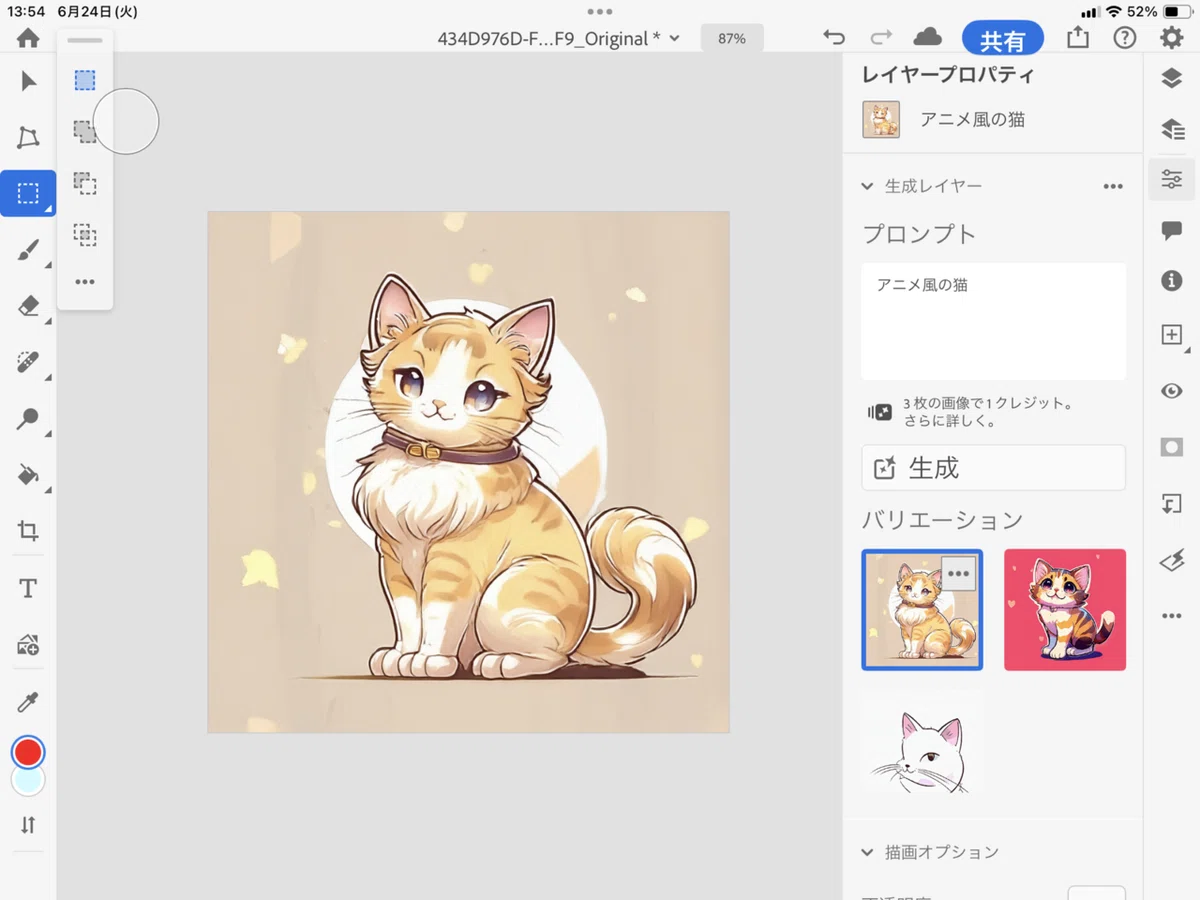This screenshot has height=900, width=1200.
Task: Select the Crop tool
Action: 28,531
